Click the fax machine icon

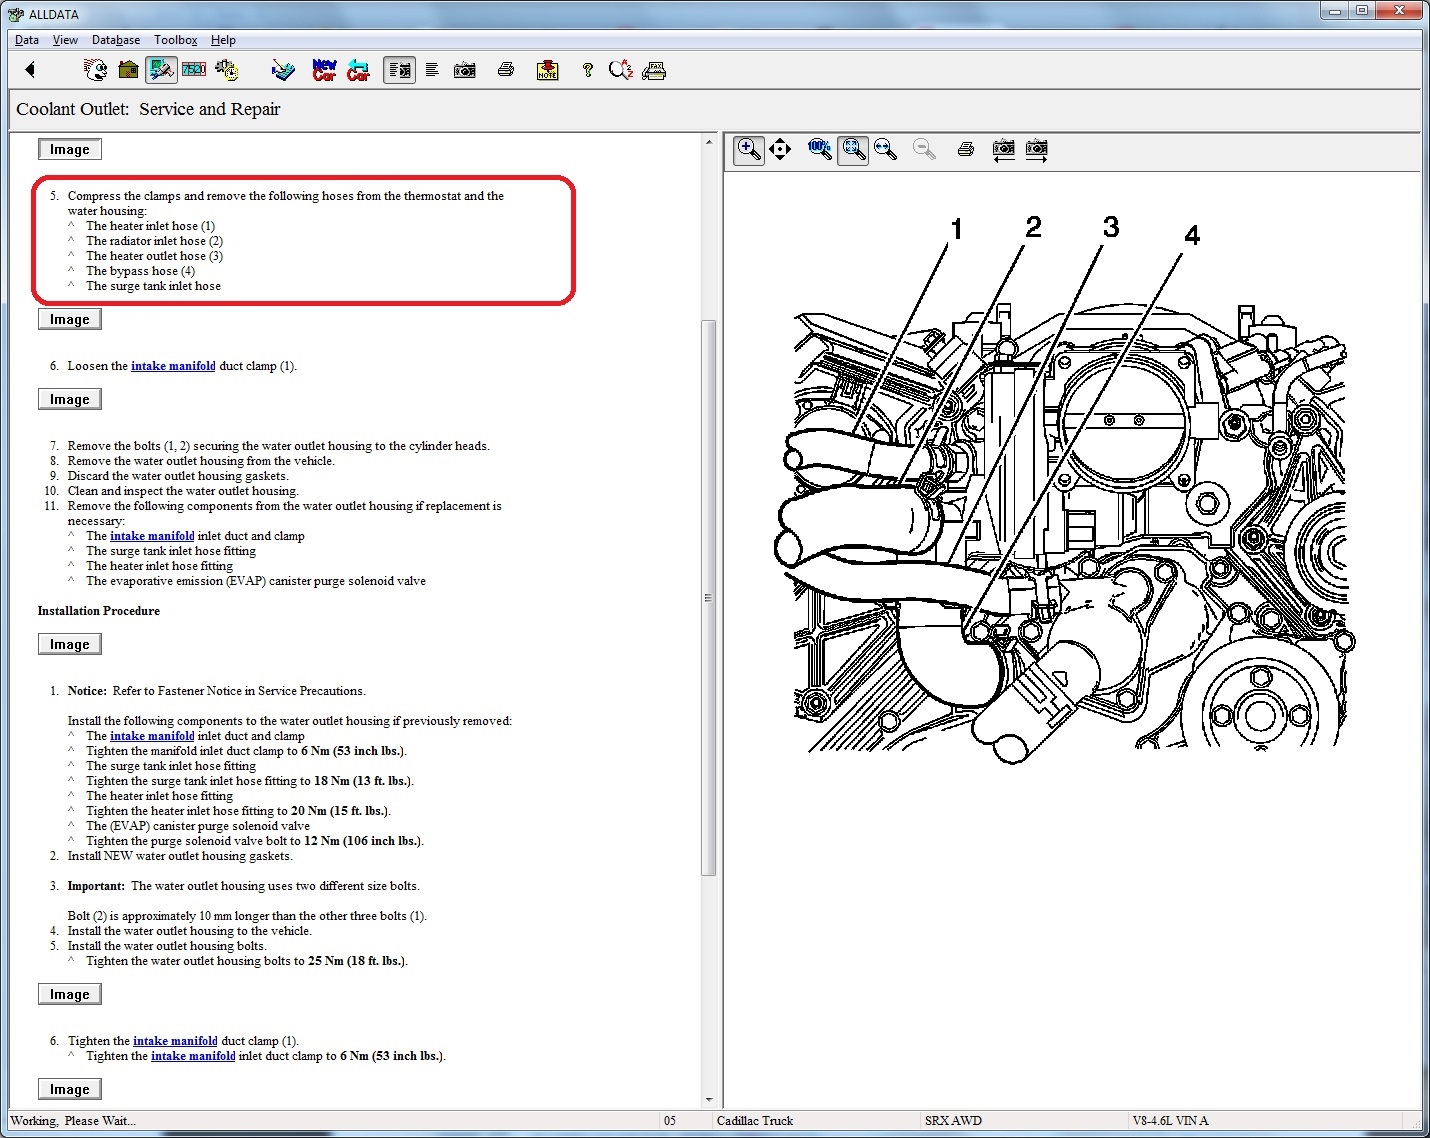pos(654,70)
